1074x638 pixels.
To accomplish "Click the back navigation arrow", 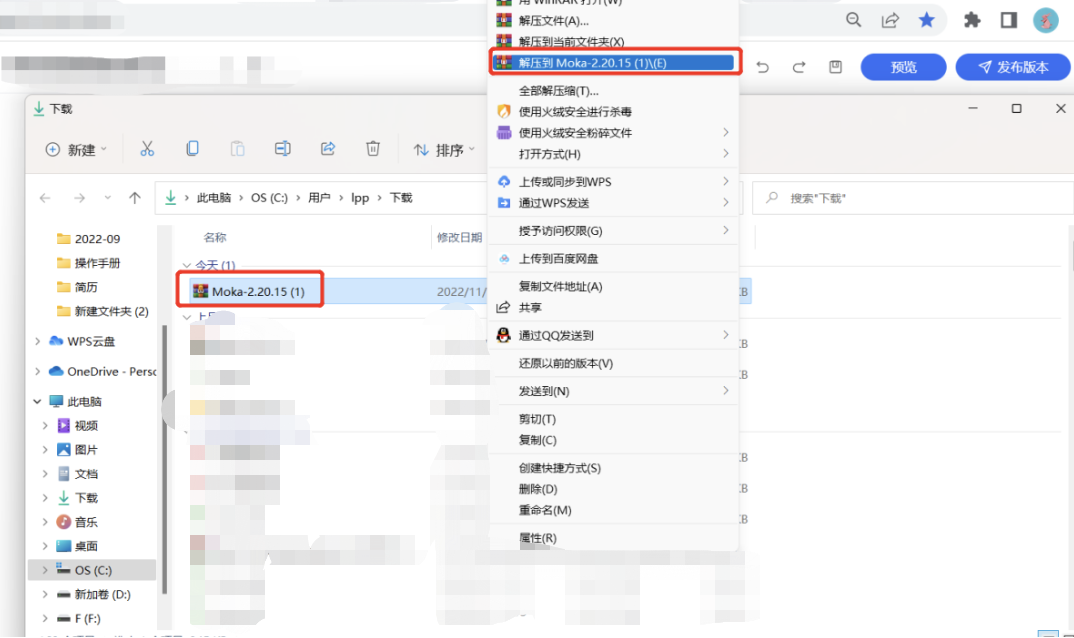I will tap(45, 198).
